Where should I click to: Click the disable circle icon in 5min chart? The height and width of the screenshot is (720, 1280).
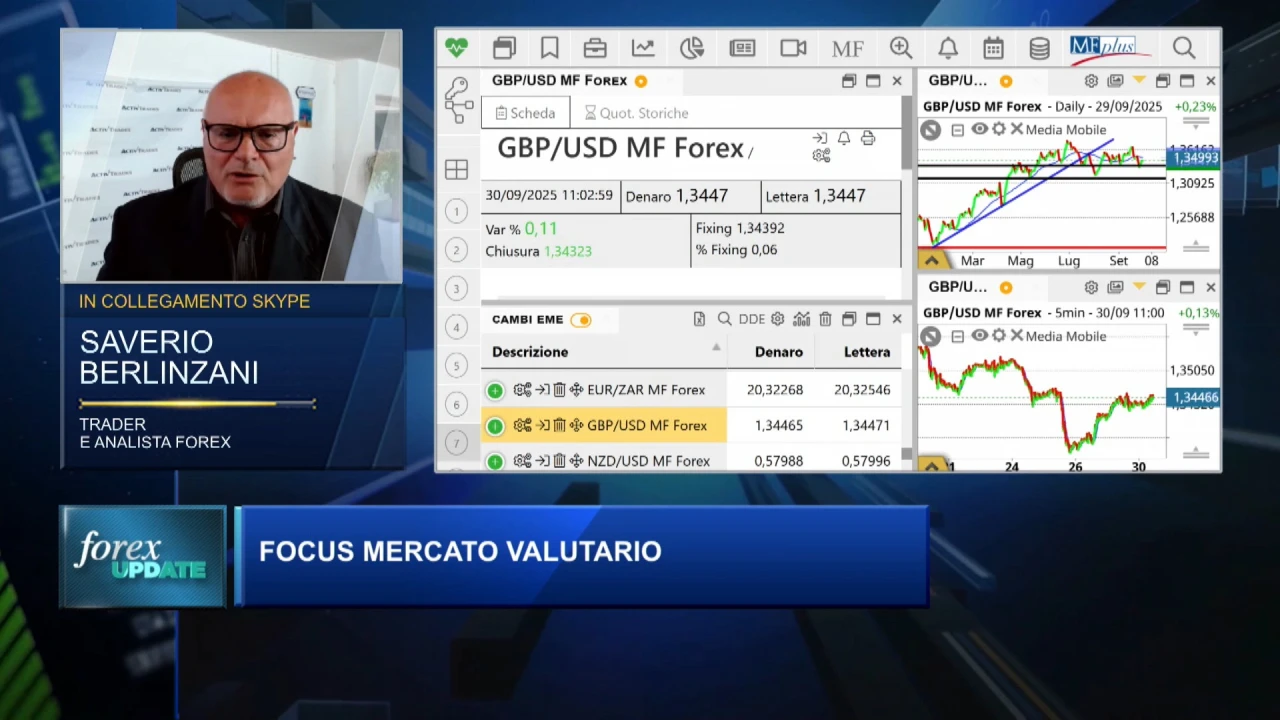(931, 337)
